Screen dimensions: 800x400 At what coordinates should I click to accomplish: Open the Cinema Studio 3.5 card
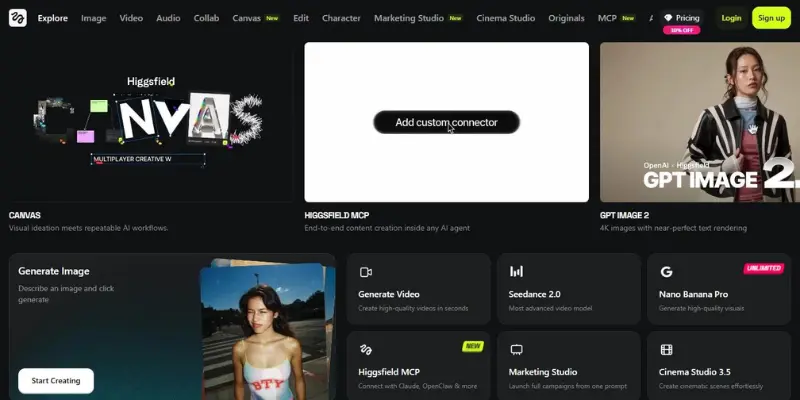pos(719,366)
